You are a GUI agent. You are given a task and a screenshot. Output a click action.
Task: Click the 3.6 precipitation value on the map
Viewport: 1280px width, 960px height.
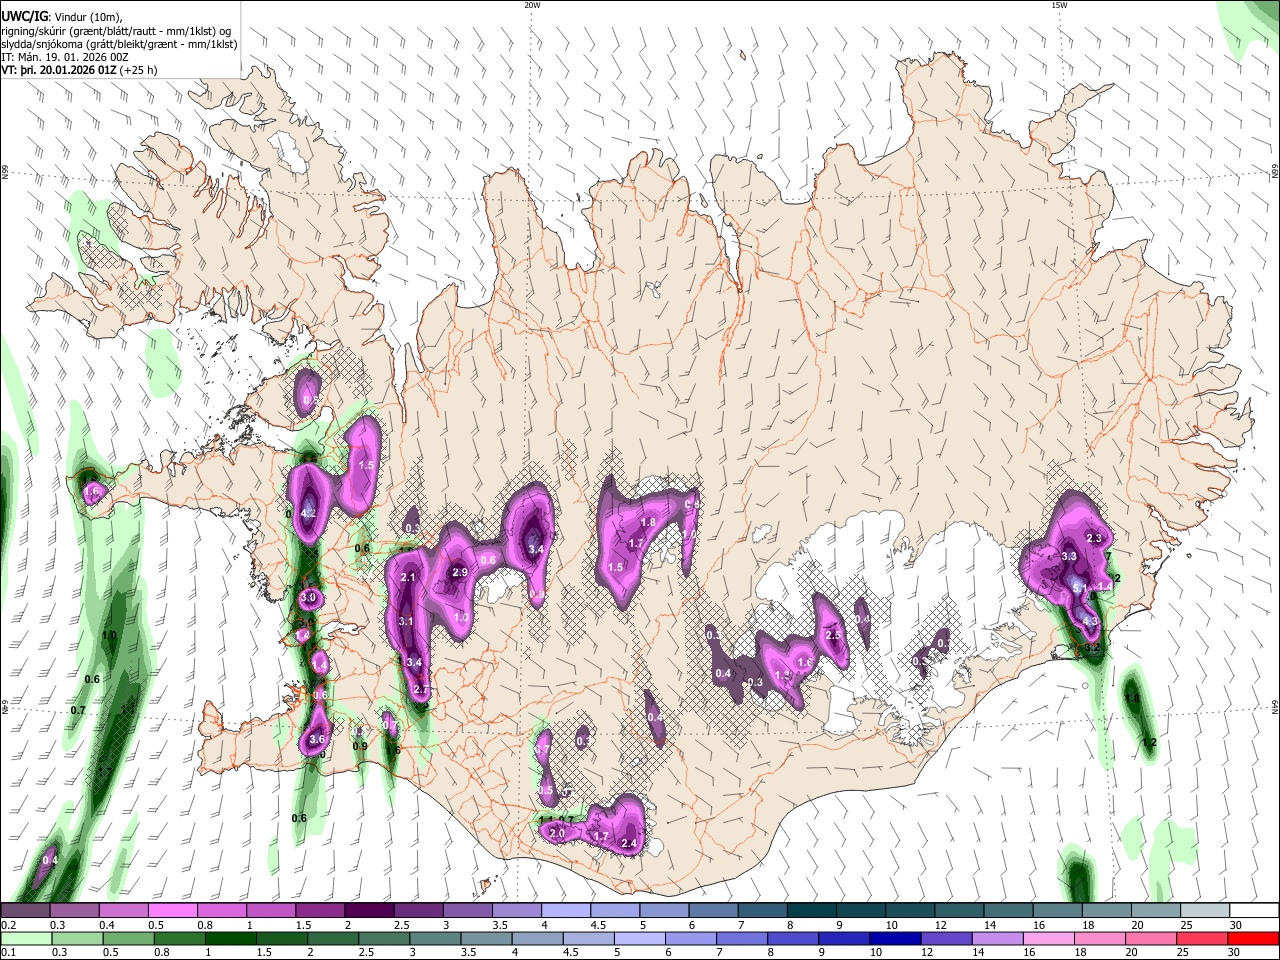point(317,739)
